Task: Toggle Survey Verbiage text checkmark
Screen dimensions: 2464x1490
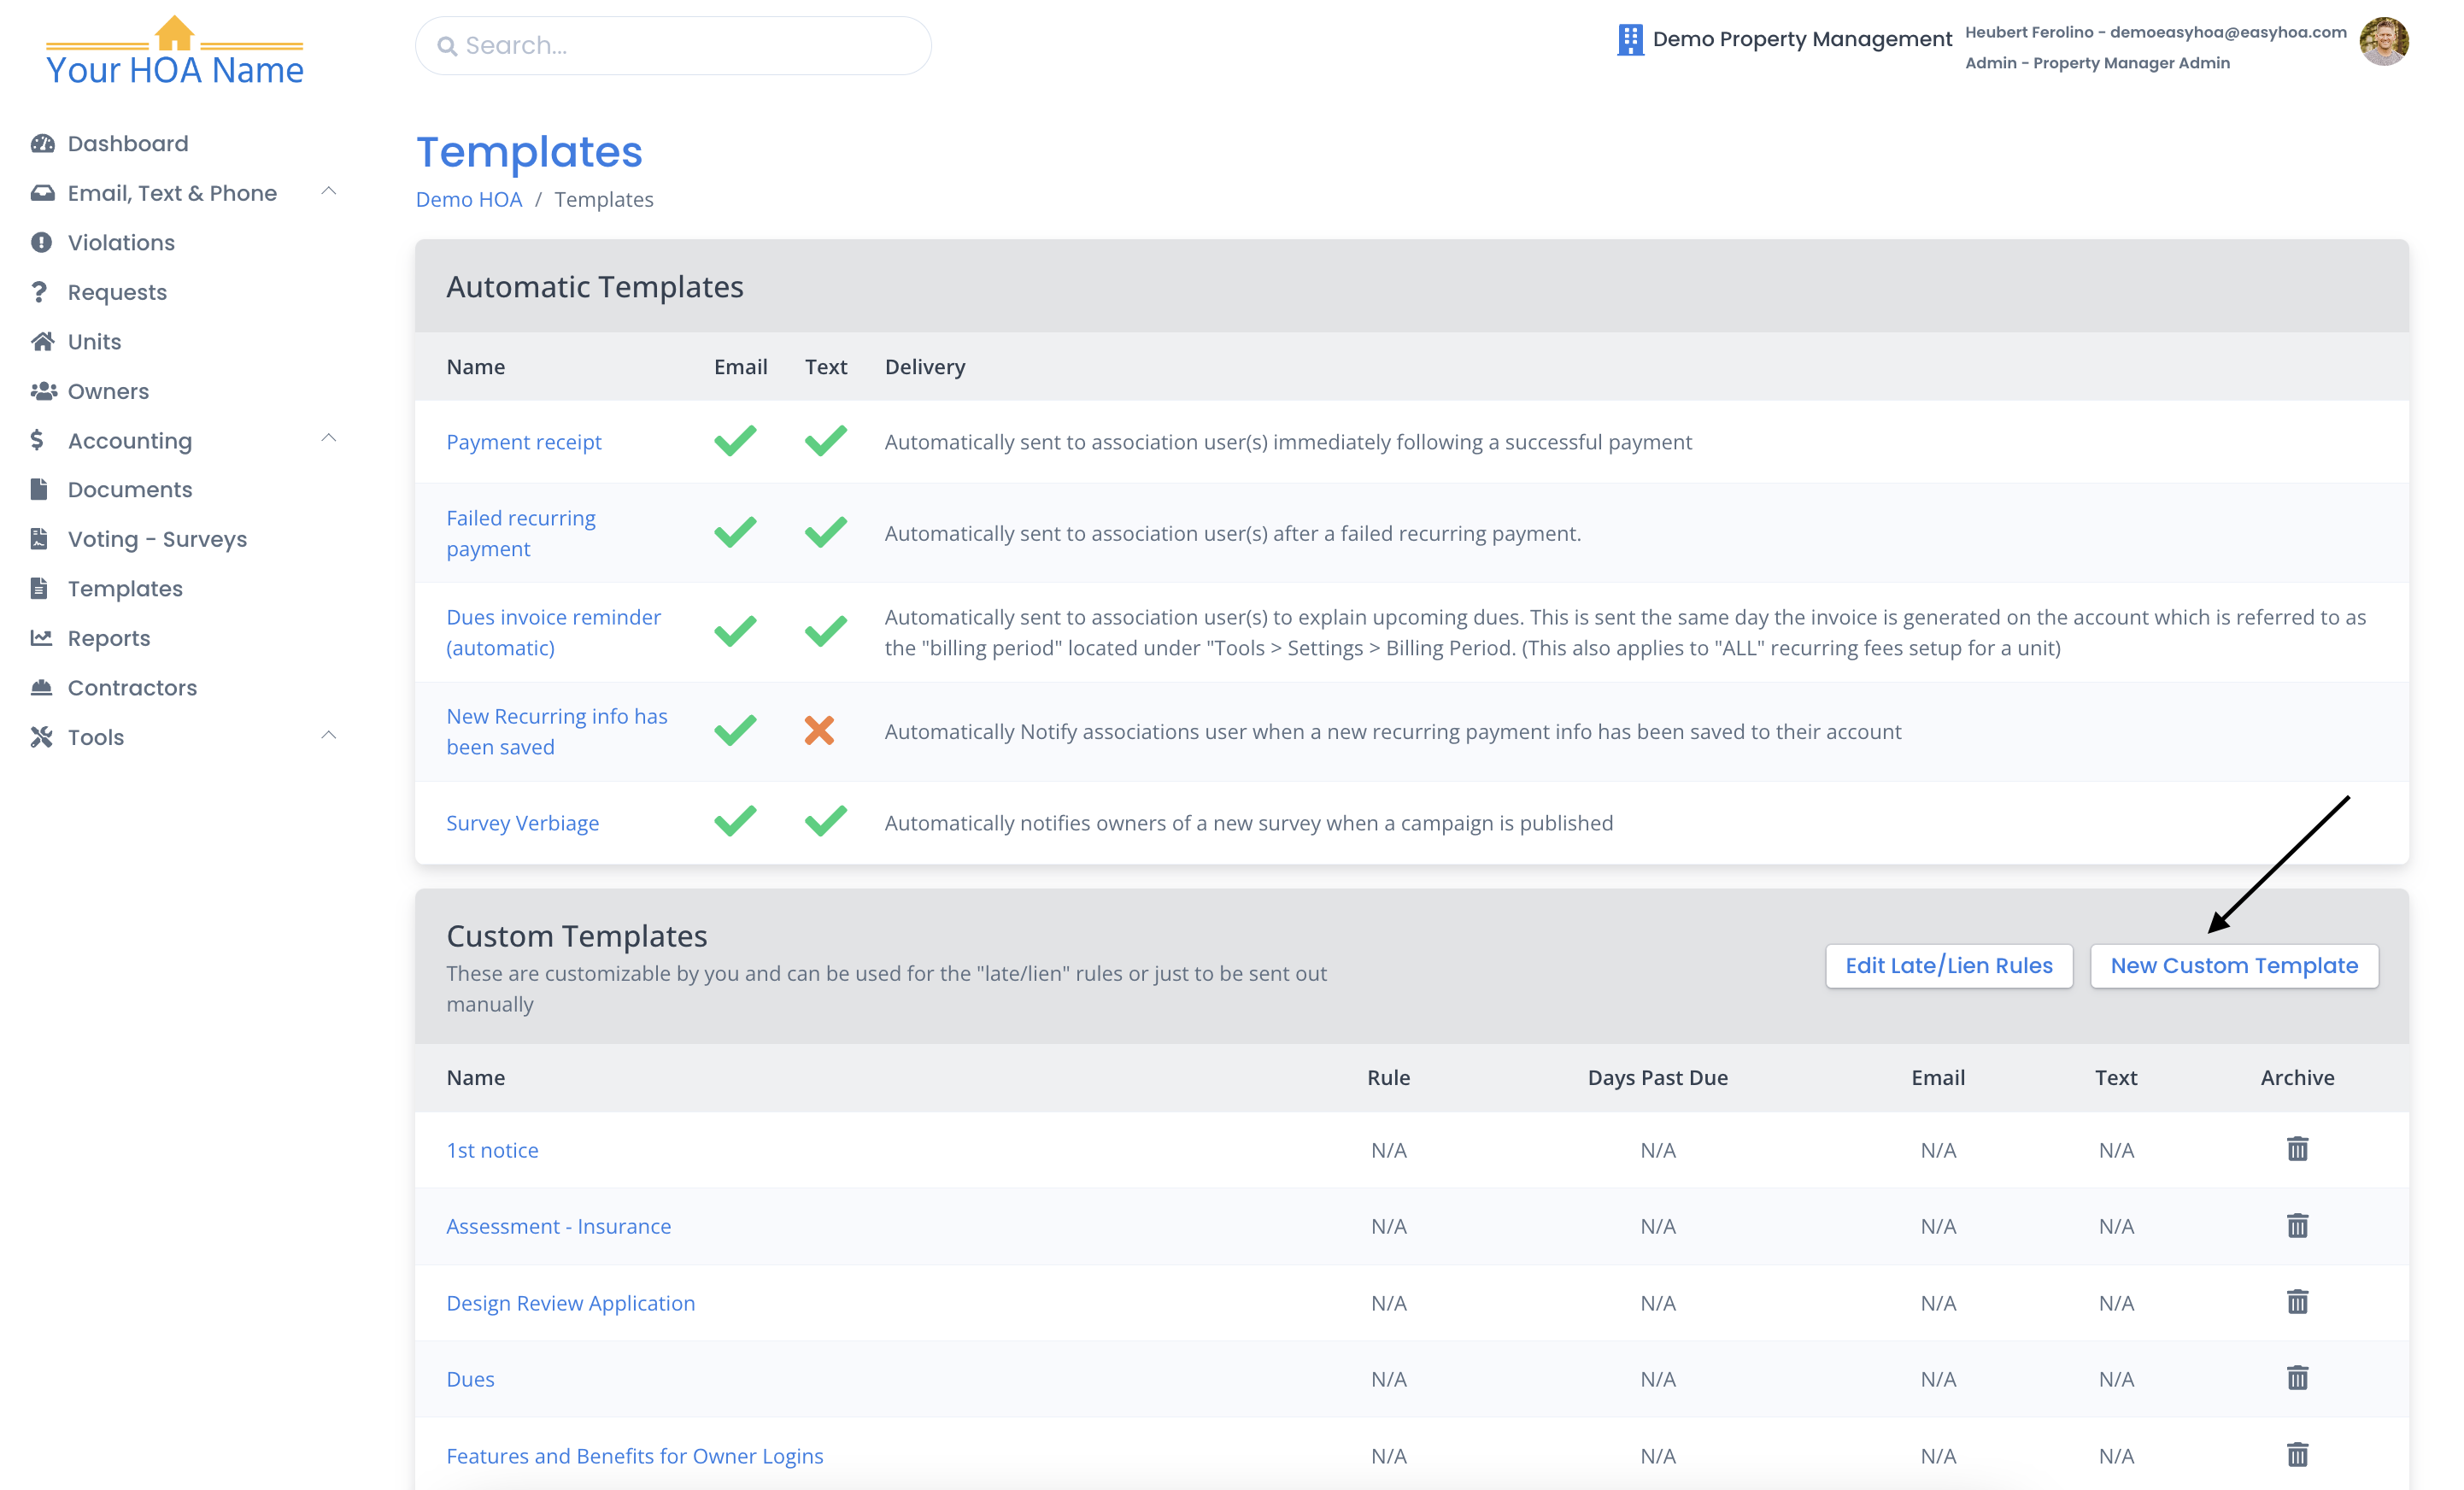Action: coord(825,822)
